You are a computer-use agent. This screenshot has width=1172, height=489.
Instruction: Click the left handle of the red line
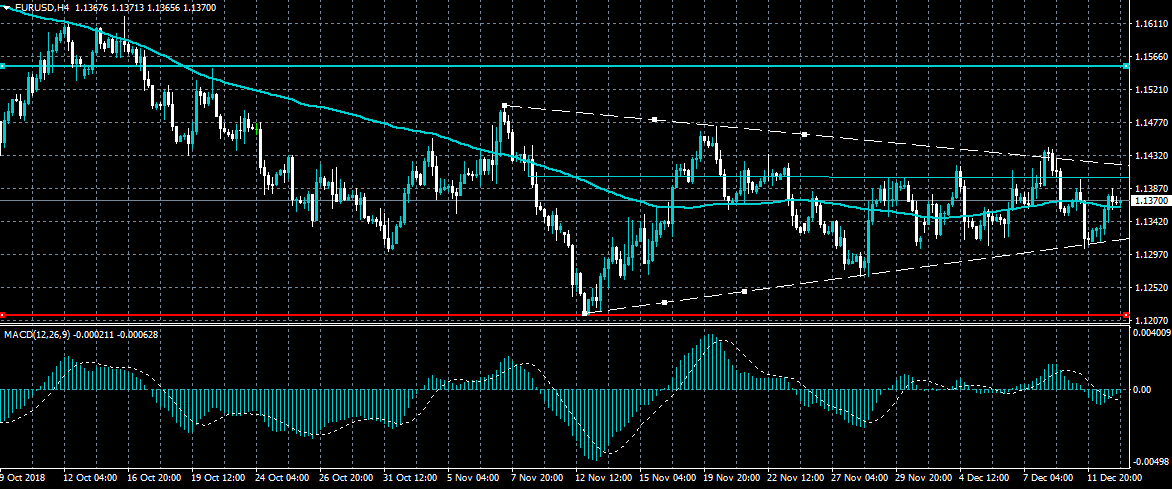click(x=2, y=315)
